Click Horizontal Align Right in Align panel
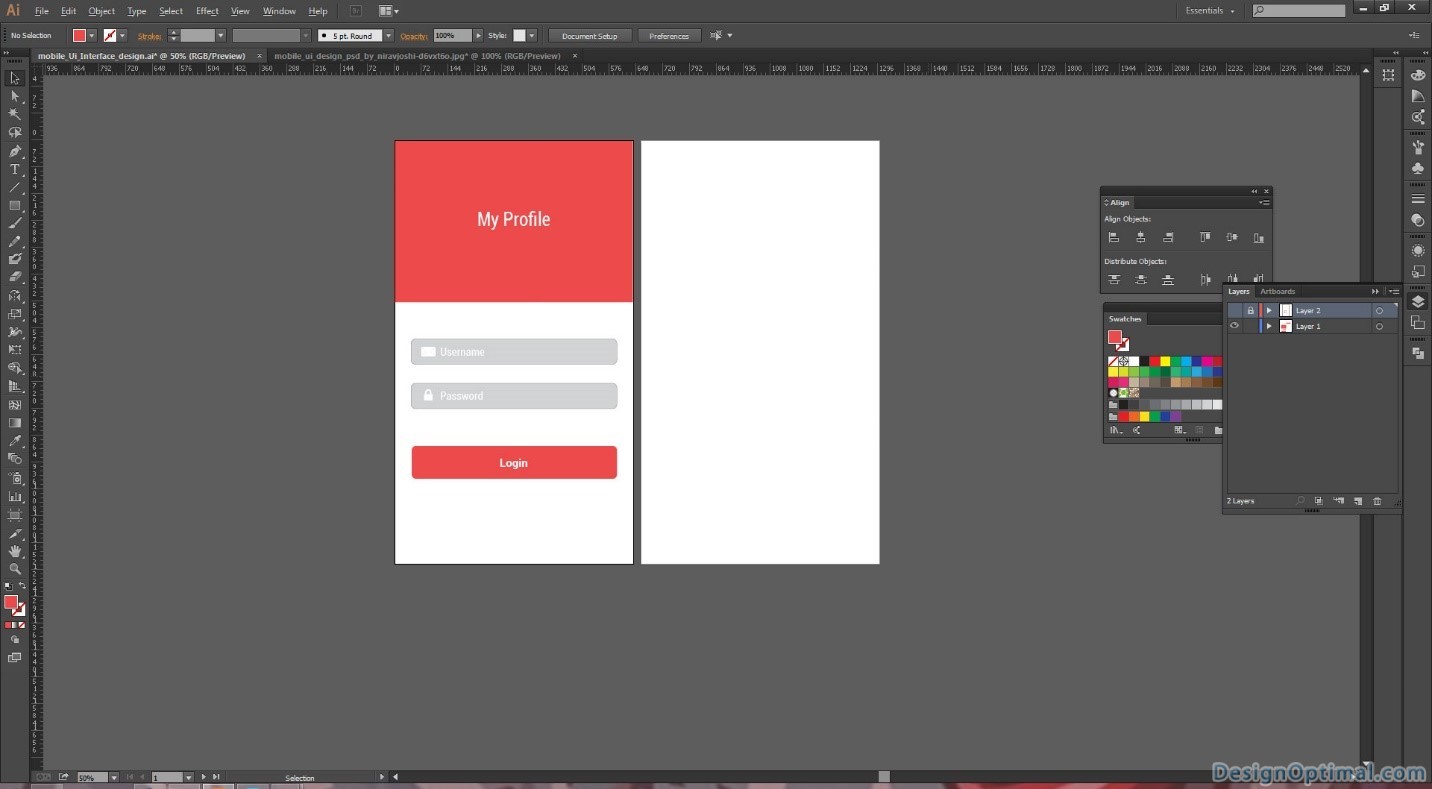1432x789 pixels. [1168, 238]
